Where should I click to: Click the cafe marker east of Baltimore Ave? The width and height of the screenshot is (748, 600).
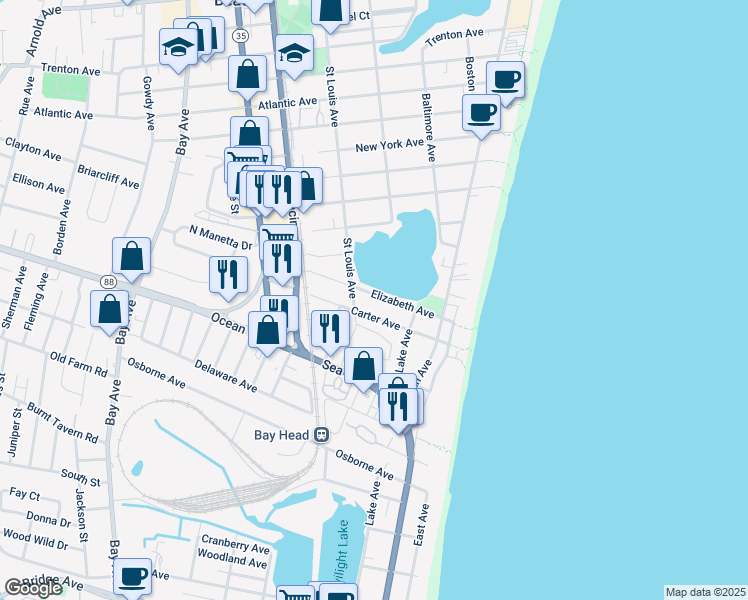(x=481, y=114)
